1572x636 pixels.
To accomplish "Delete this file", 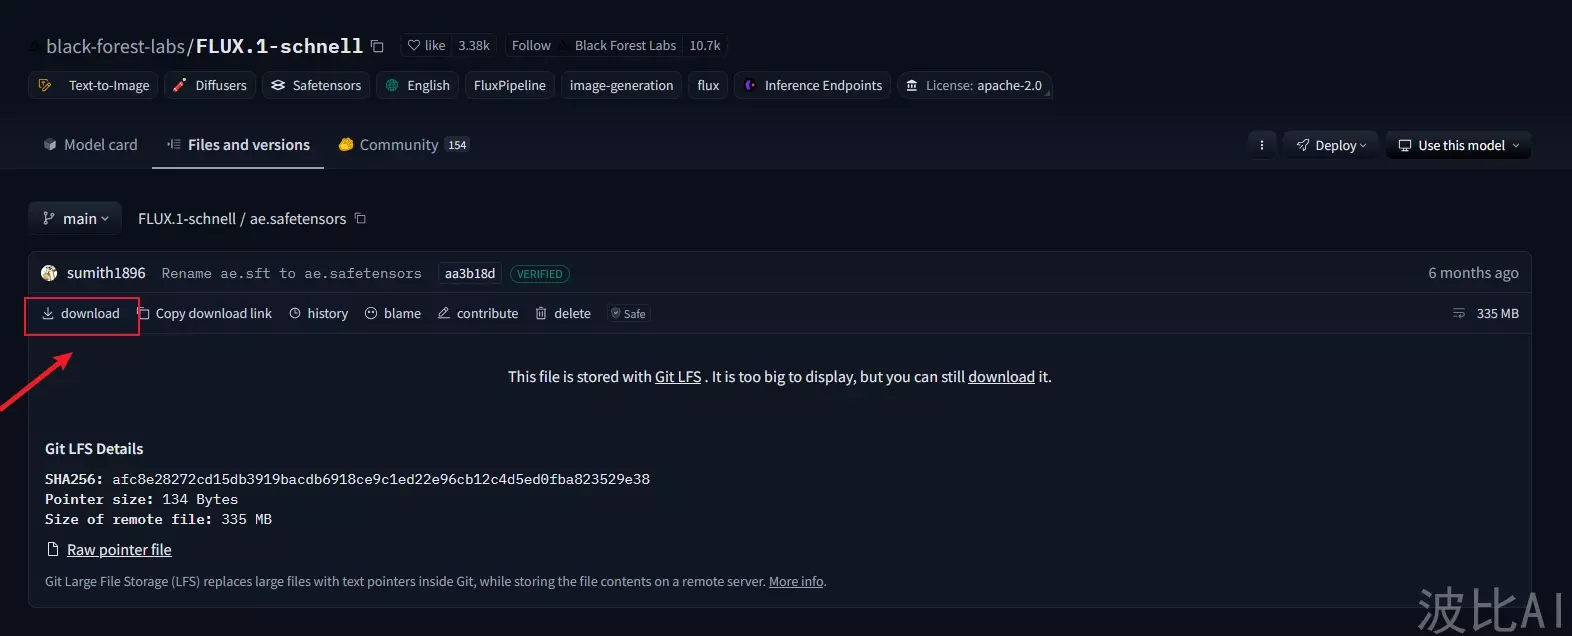I will tap(563, 314).
